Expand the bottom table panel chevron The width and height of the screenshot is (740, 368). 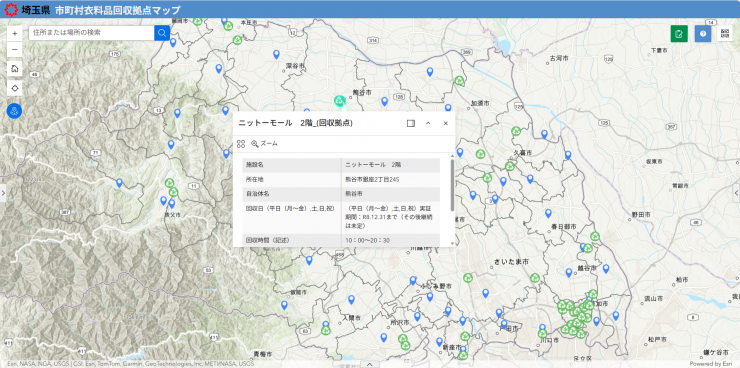point(370,364)
